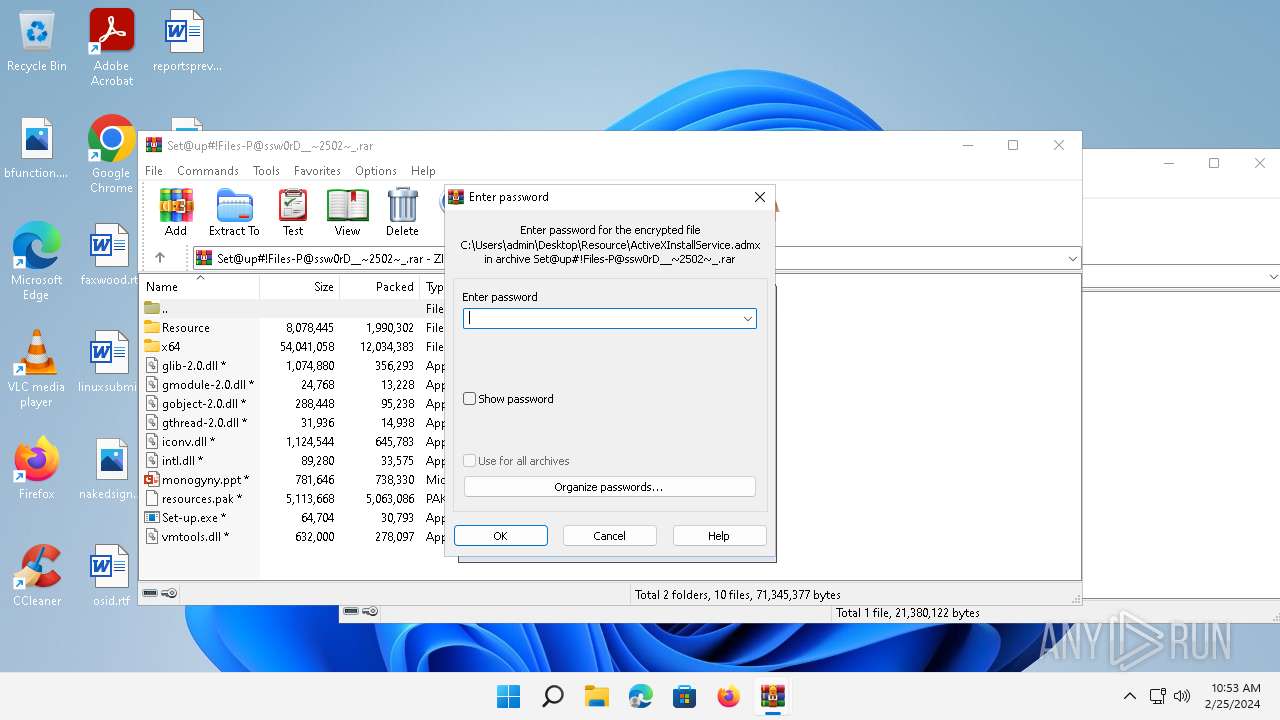1280x720 pixels.
Task: Open Firefox desktop shortcut
Action: tap(37, 468)
